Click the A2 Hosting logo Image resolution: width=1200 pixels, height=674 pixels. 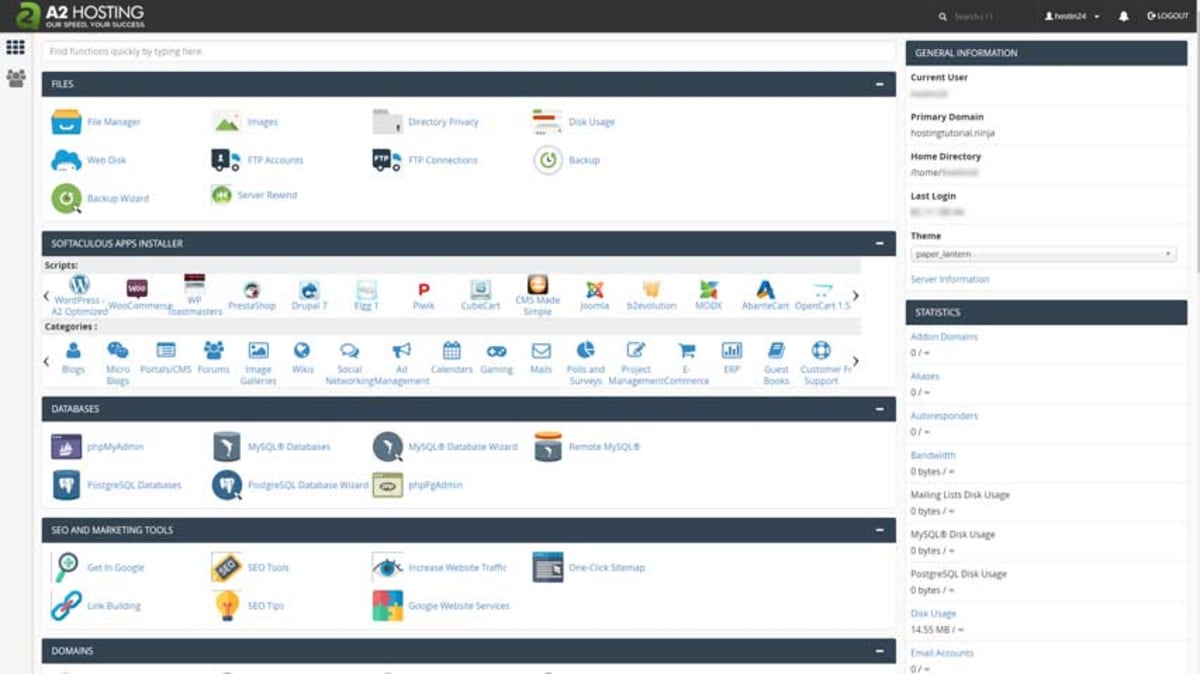pos(80,16)
